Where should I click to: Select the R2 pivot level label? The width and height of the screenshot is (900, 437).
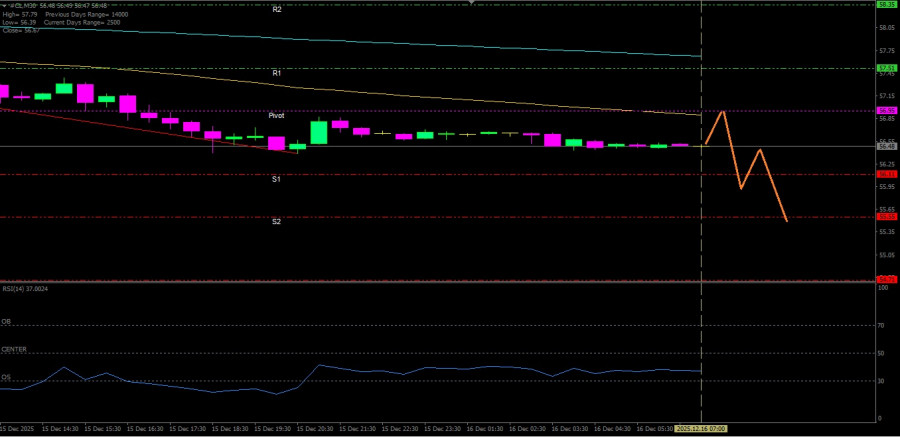tap(277, 10)
